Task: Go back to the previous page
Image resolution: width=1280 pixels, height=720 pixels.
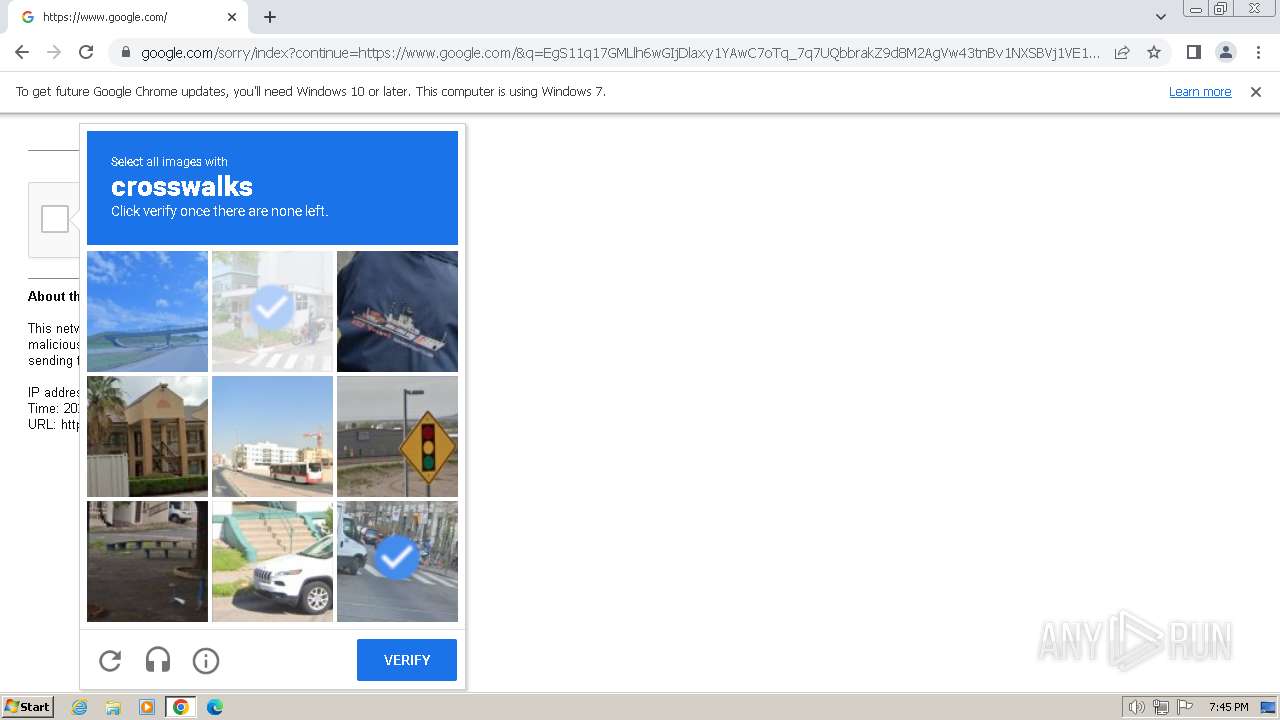Action: point(22,52)
